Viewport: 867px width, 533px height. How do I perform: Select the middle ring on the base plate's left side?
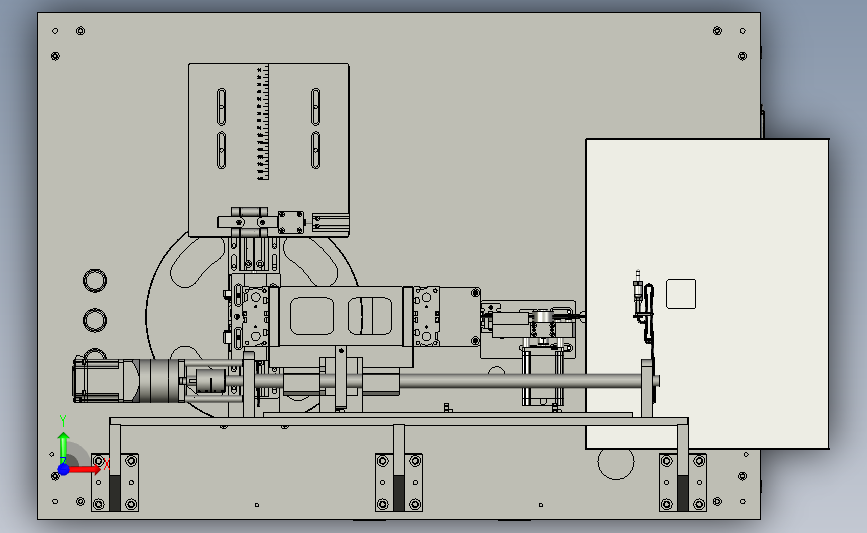(x=95, y=320)
